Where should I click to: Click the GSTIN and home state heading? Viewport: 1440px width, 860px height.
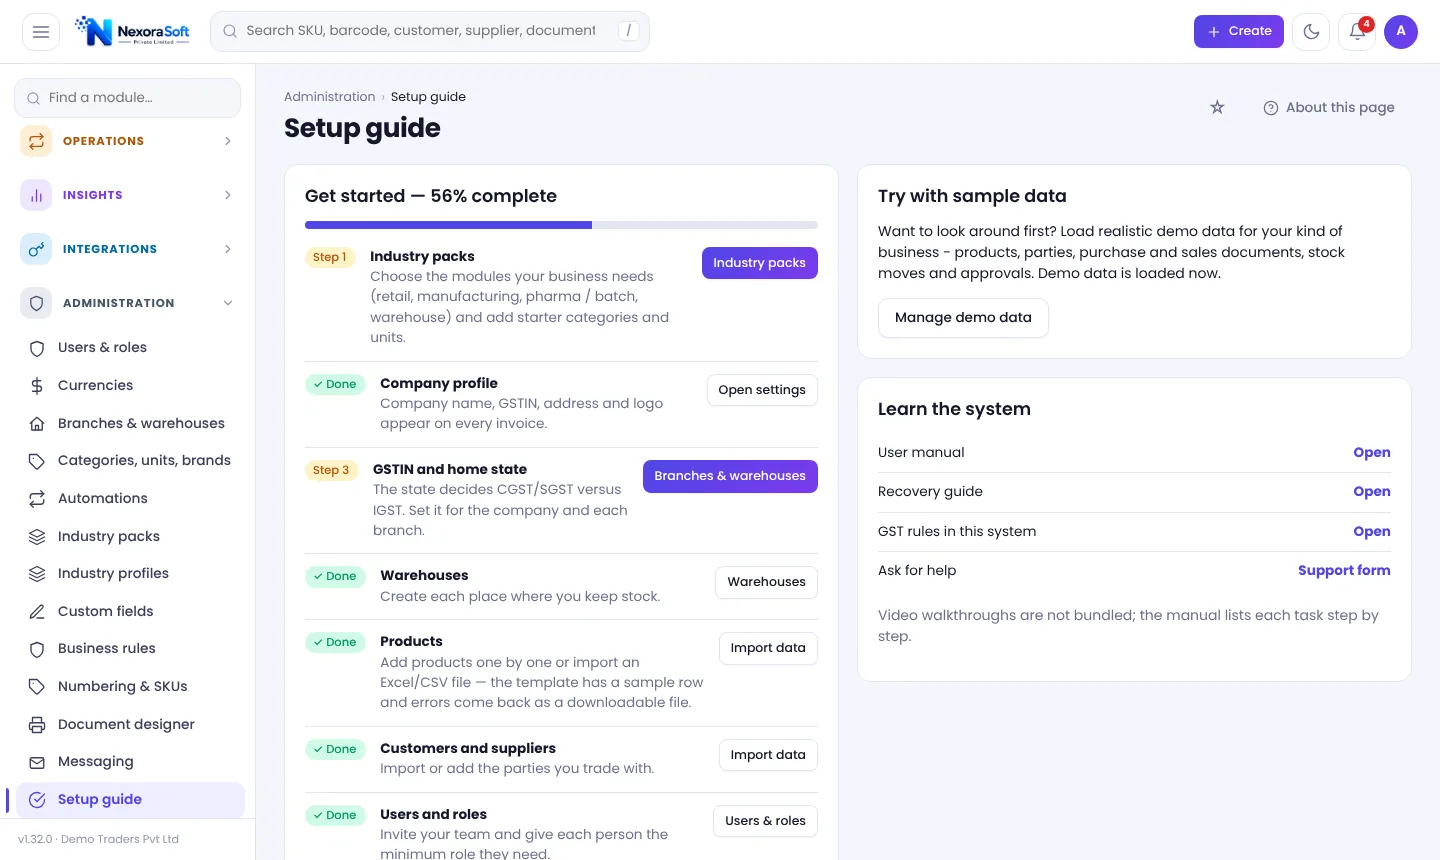pos(450,470)
